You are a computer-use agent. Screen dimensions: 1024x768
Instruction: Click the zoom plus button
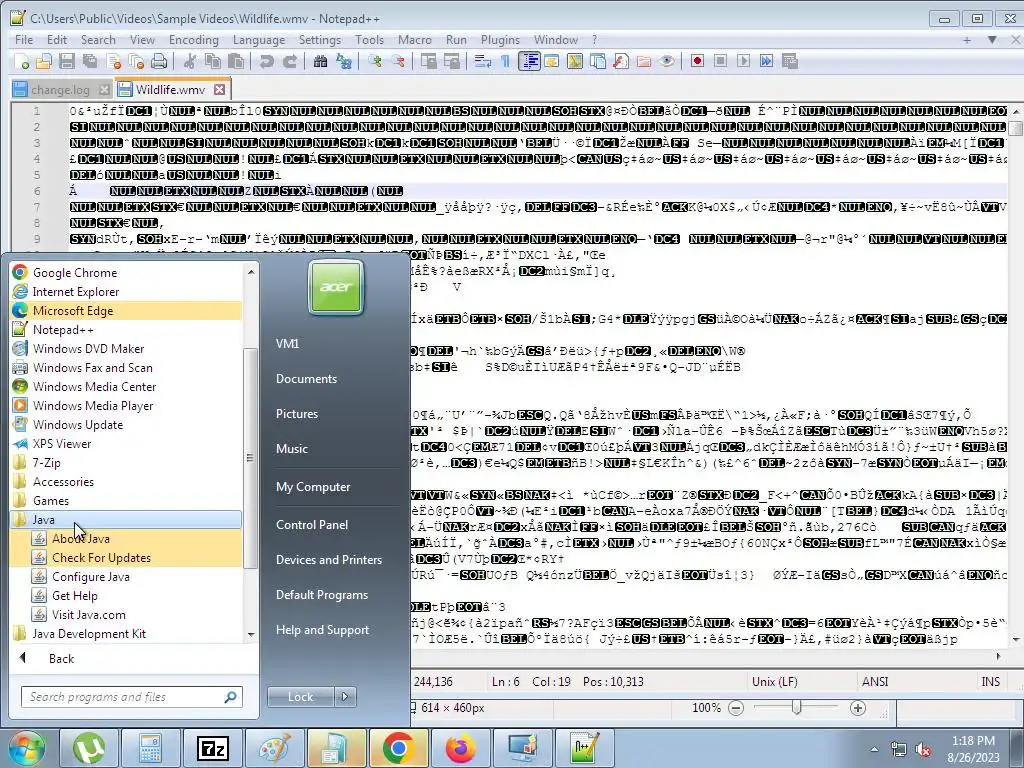point(857,708)
